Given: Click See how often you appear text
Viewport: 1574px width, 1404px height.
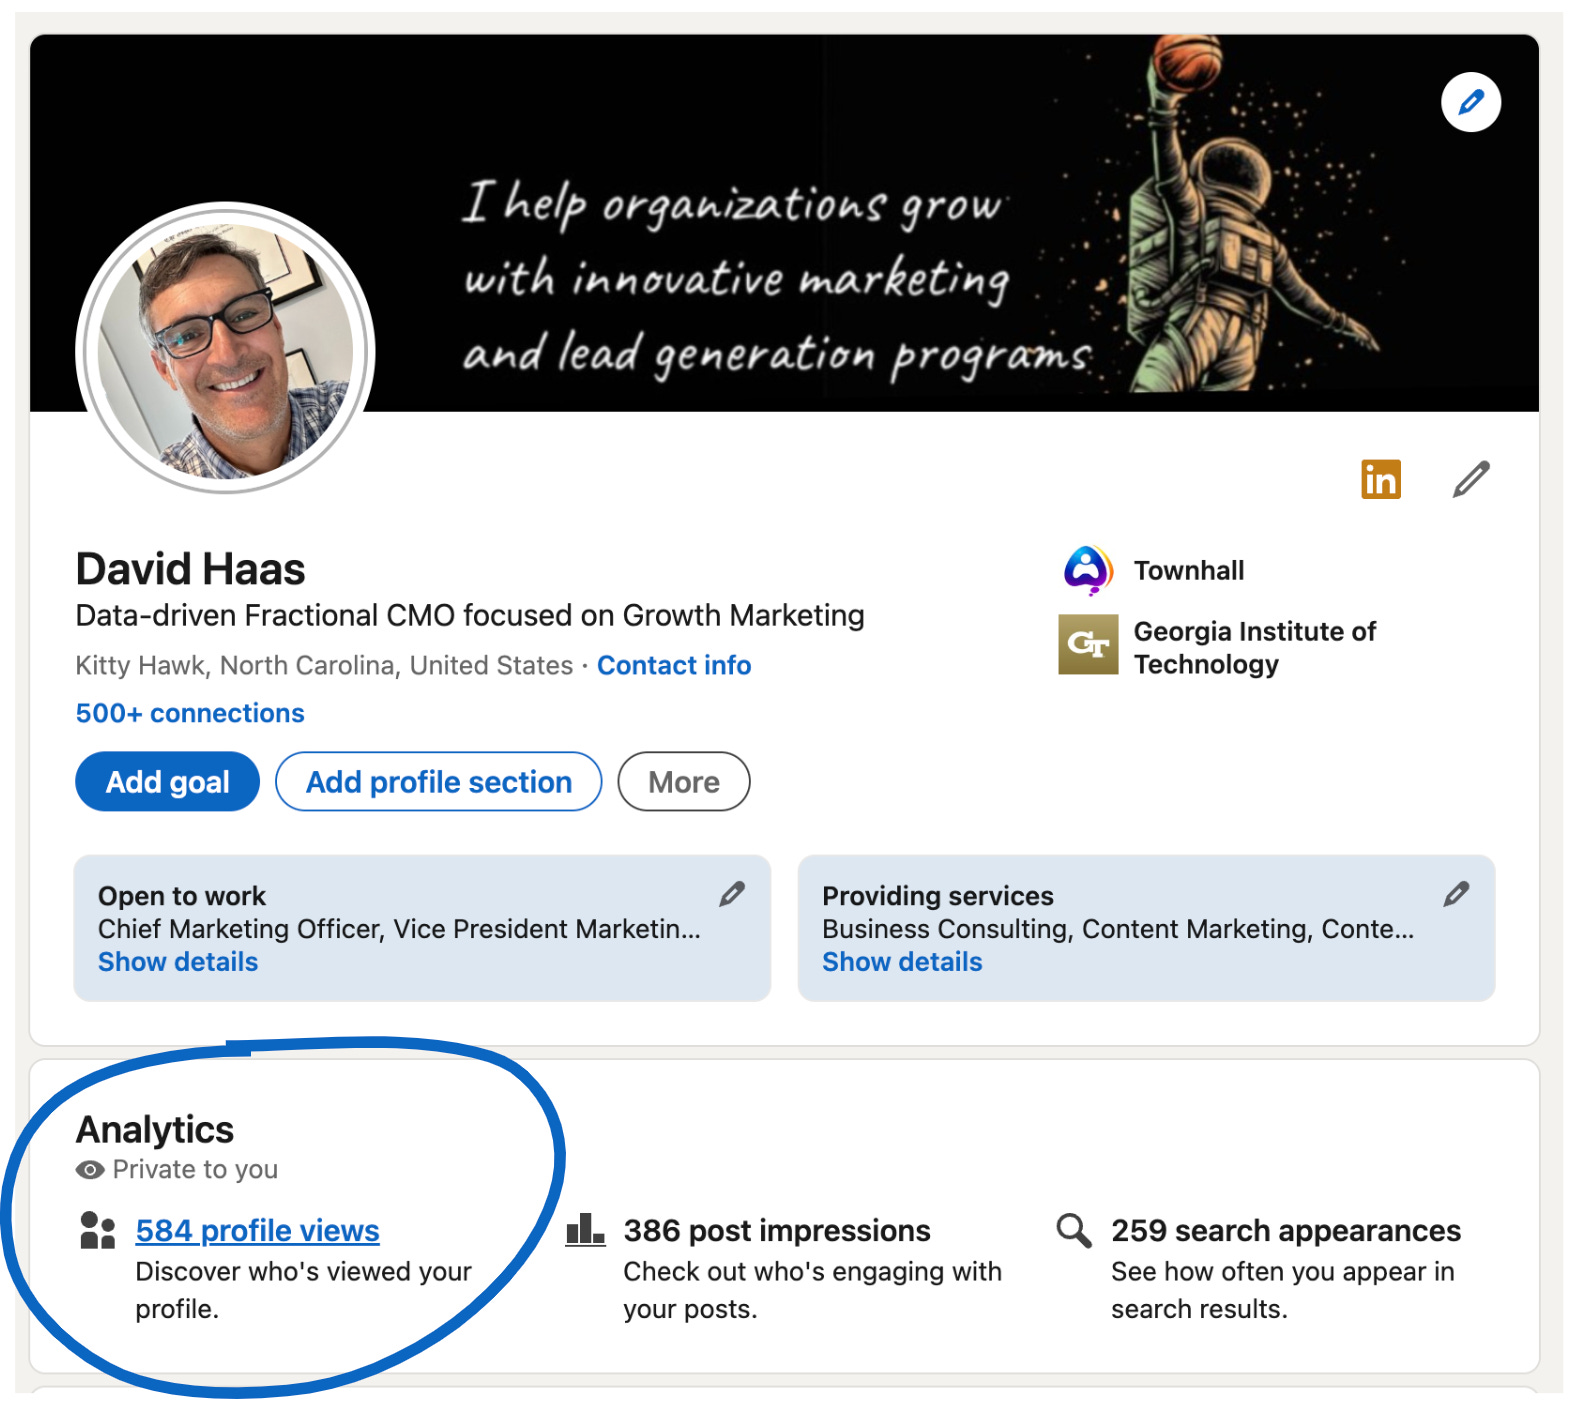Looking at the screenshot, I should [x=1283, y=1290].
